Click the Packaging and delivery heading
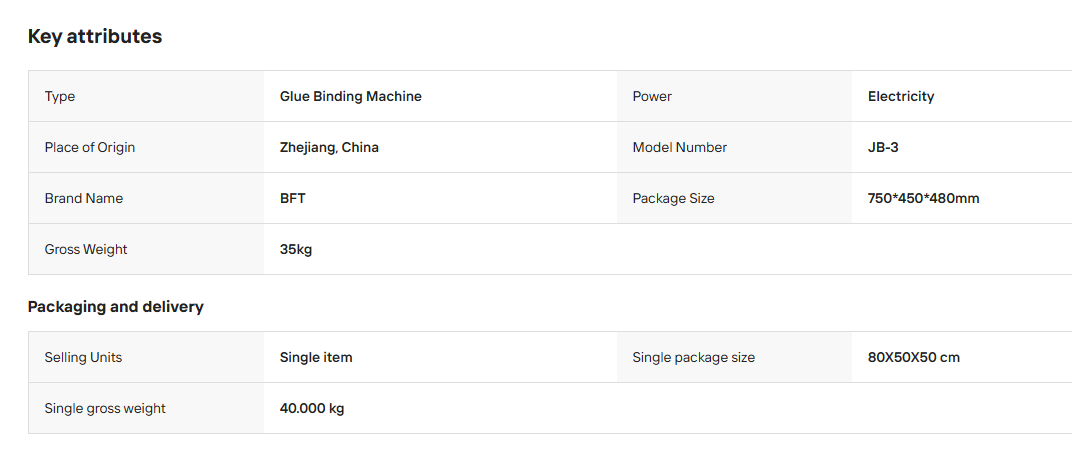Screen dimensions: 1072x465 pos(116,307)
